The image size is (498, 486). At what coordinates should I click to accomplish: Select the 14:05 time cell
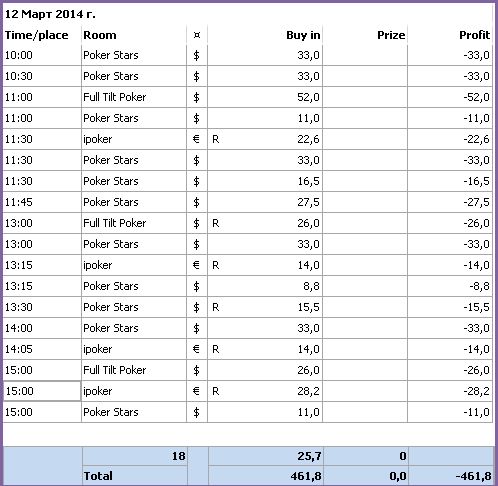coord(42,349)
